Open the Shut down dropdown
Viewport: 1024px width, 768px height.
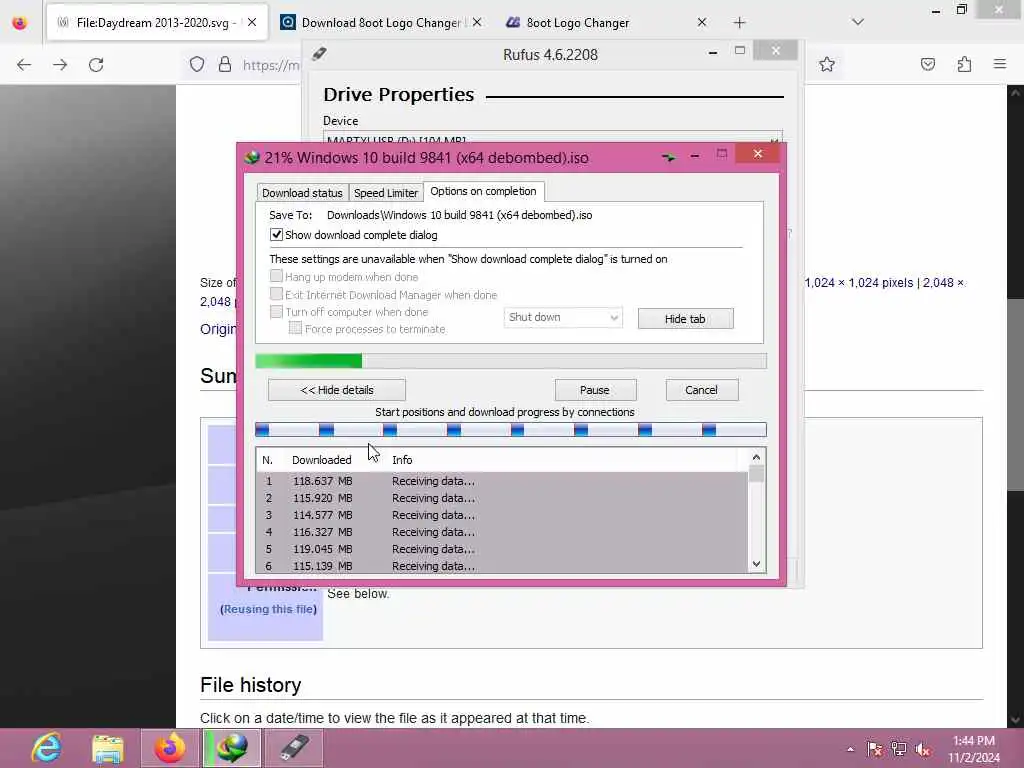pyautogui.click(x=563, y=317)
